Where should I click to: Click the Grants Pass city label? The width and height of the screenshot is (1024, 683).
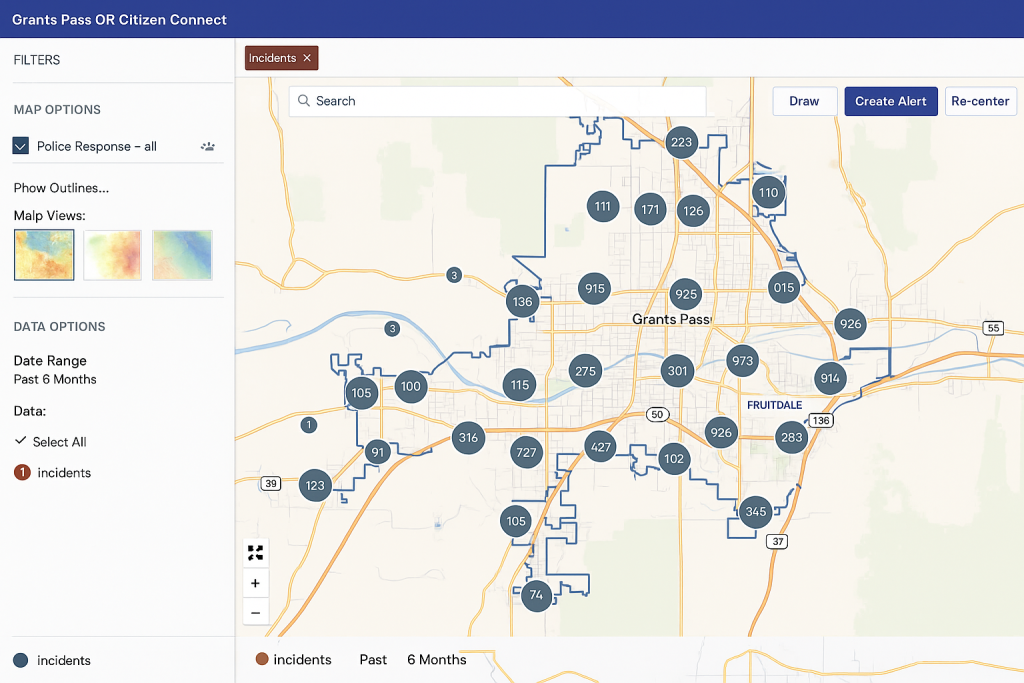pos(671,319)
